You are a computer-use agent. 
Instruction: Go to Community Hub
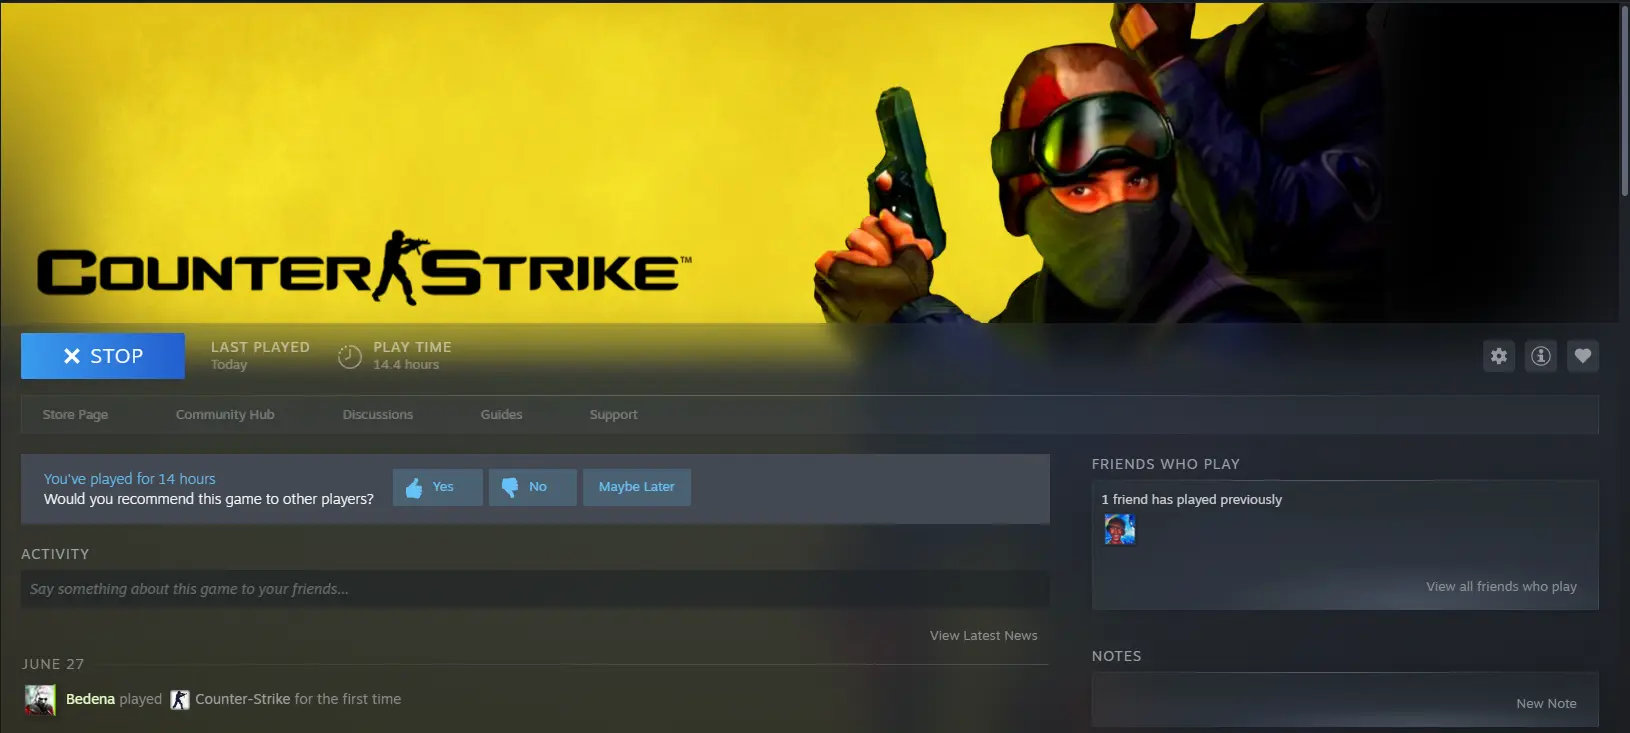coord(225,415)
